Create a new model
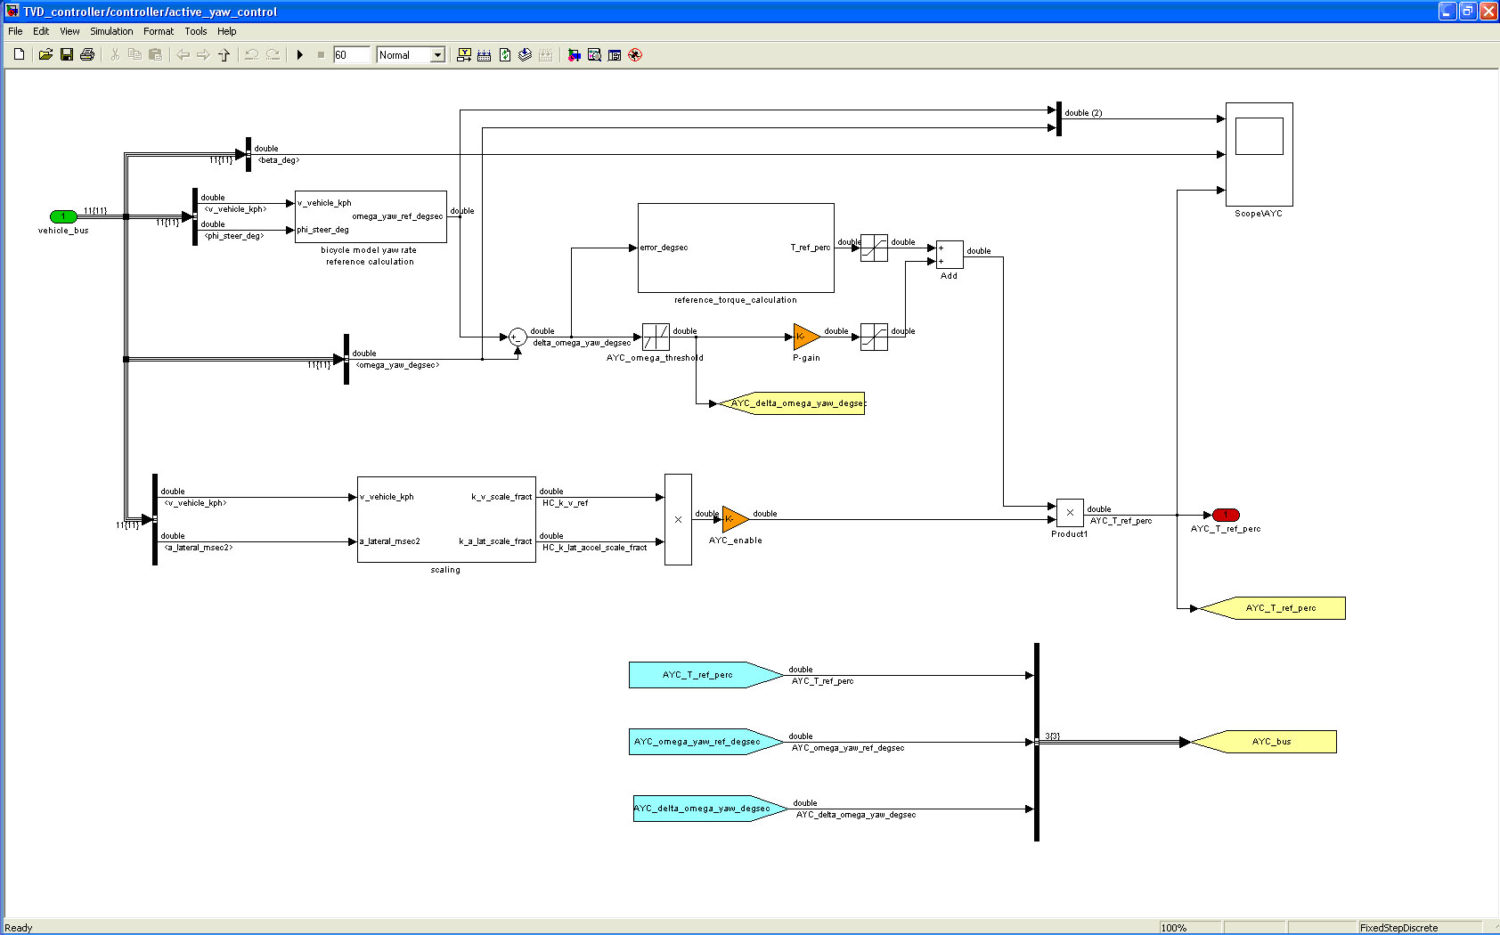Image resolution: width=1500 pixels, height=935 pixels. coord(18,55)
